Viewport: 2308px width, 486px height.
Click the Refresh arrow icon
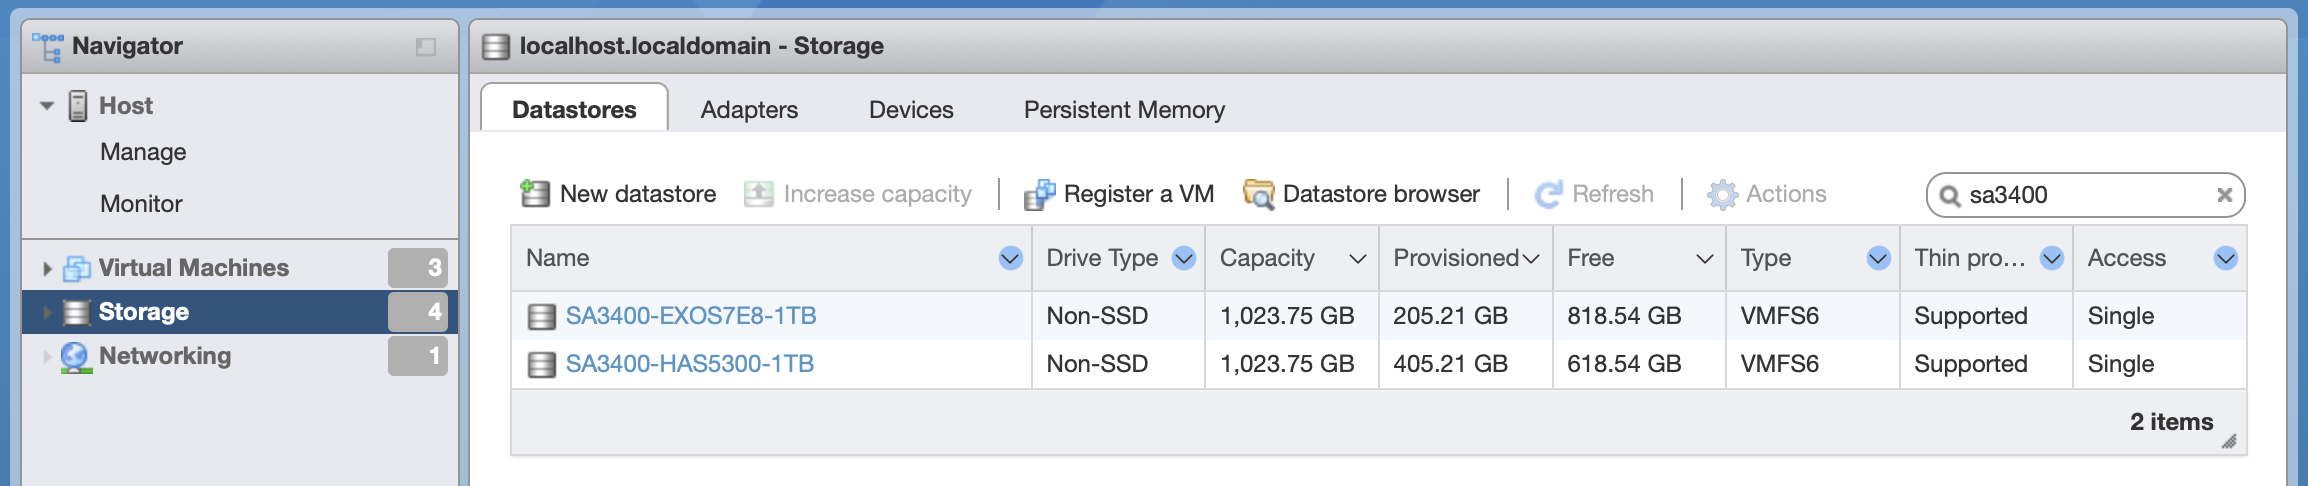coord(1549,194)
